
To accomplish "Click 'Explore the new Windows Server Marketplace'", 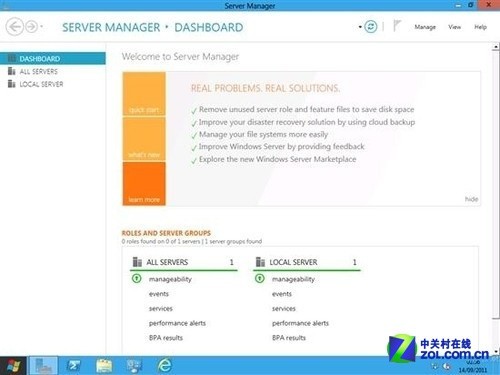I will point(277,159).
